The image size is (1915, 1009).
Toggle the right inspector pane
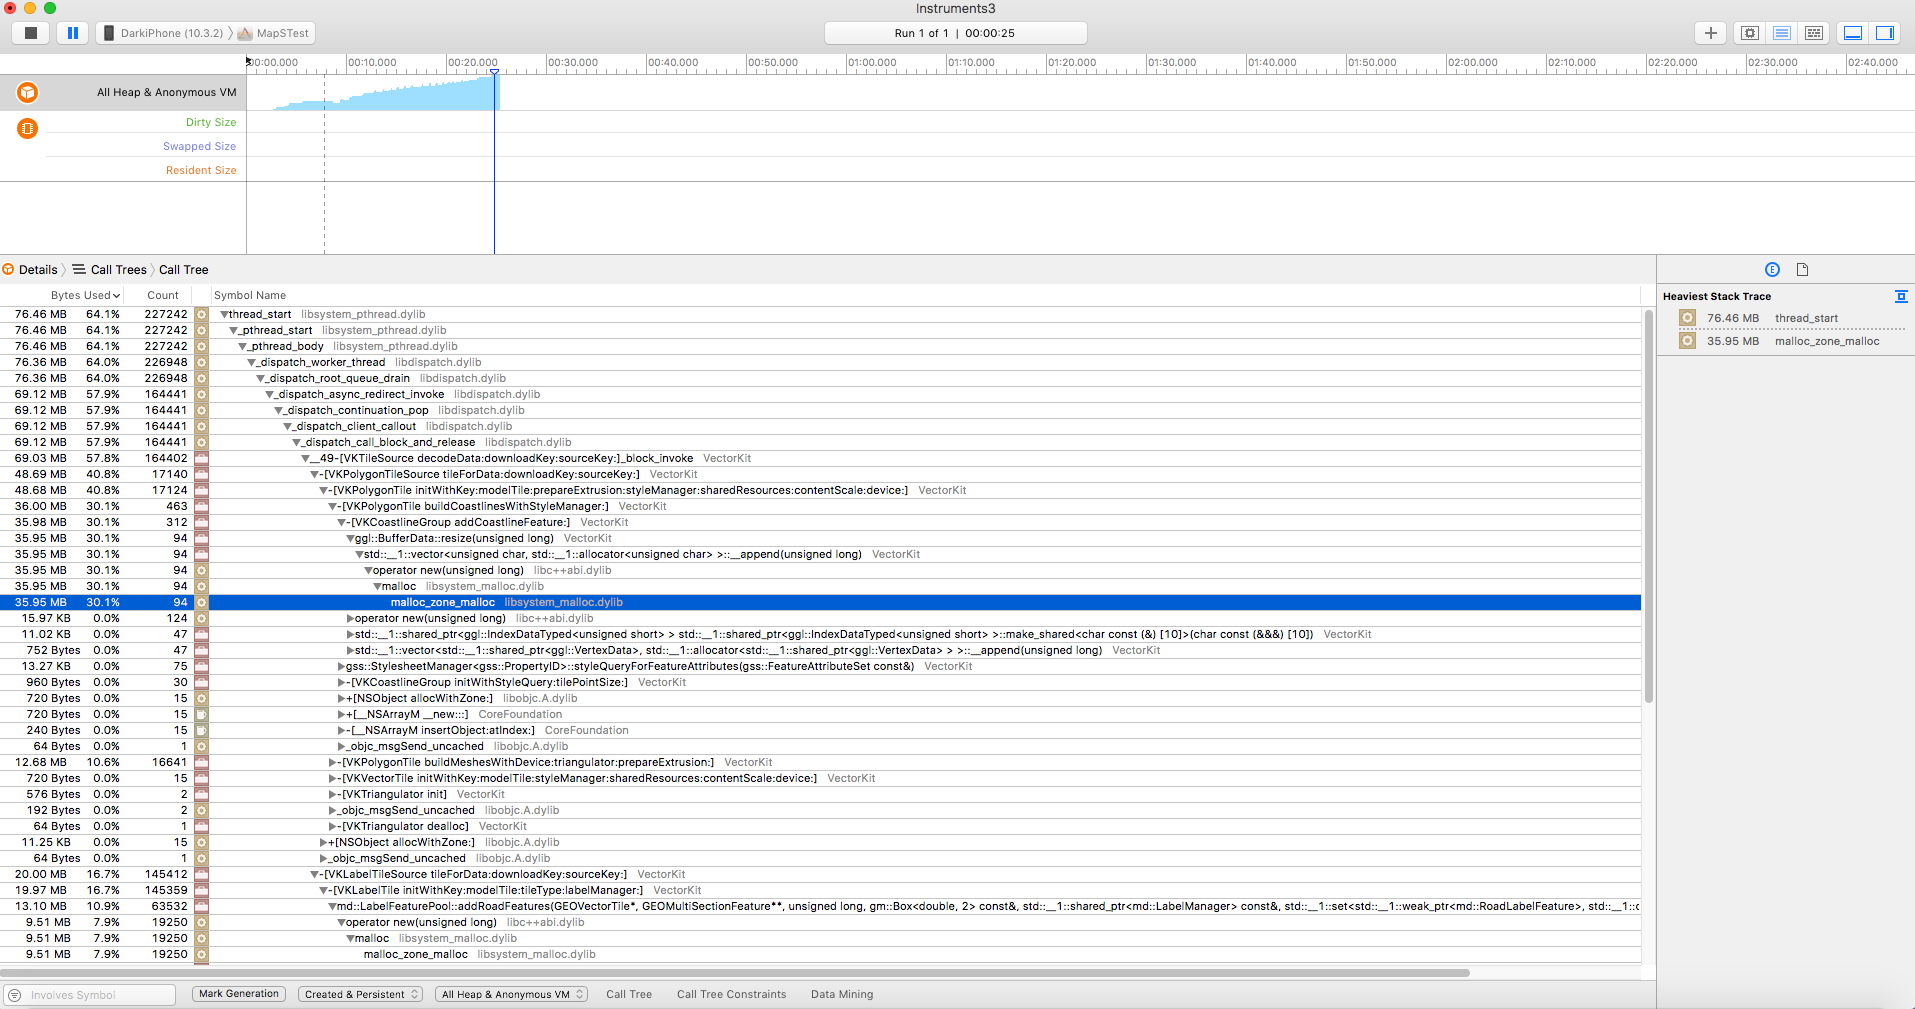tap(1884, 33)
